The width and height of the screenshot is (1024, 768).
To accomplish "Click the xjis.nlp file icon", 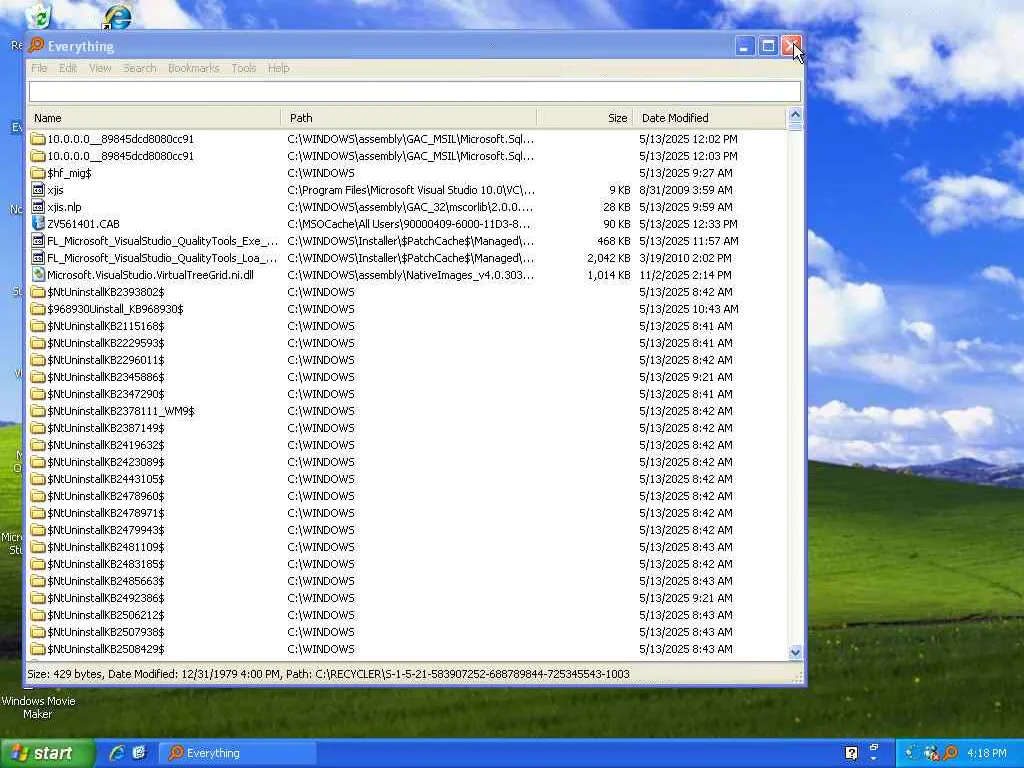I will click(38, 207).
